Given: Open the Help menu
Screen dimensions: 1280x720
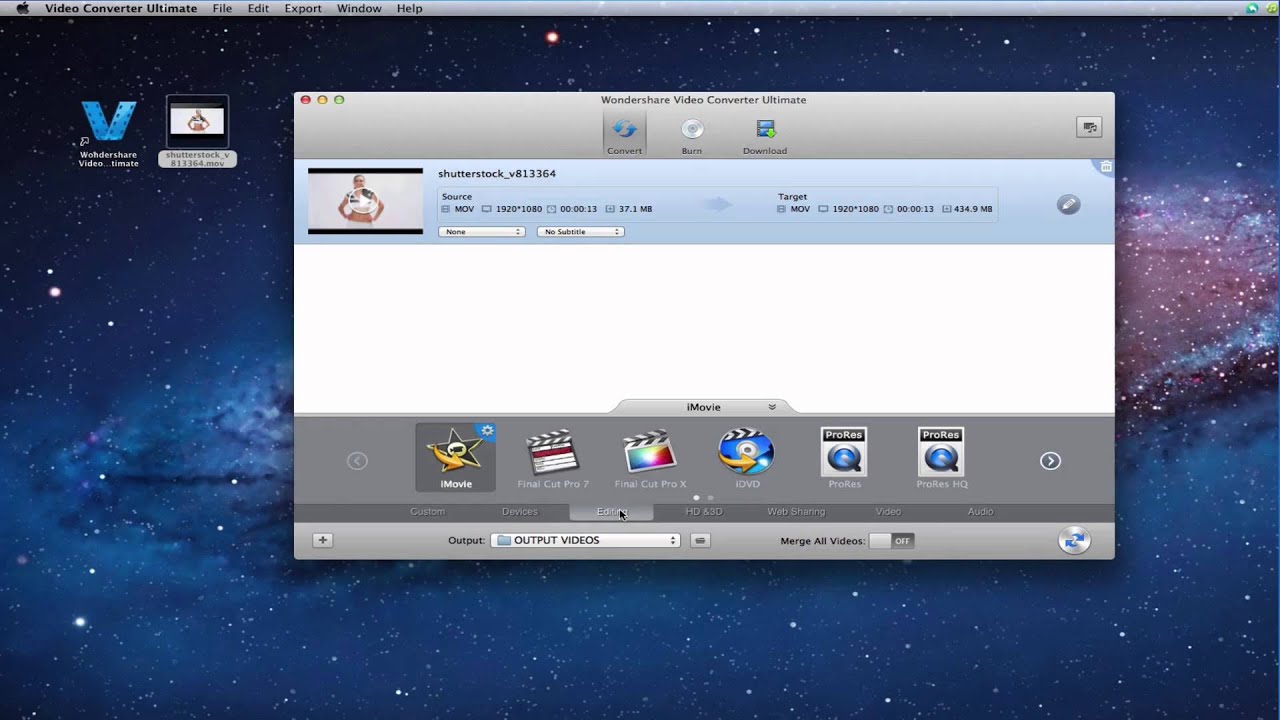Looking at the screenshot, I should [x=410, y=8].
